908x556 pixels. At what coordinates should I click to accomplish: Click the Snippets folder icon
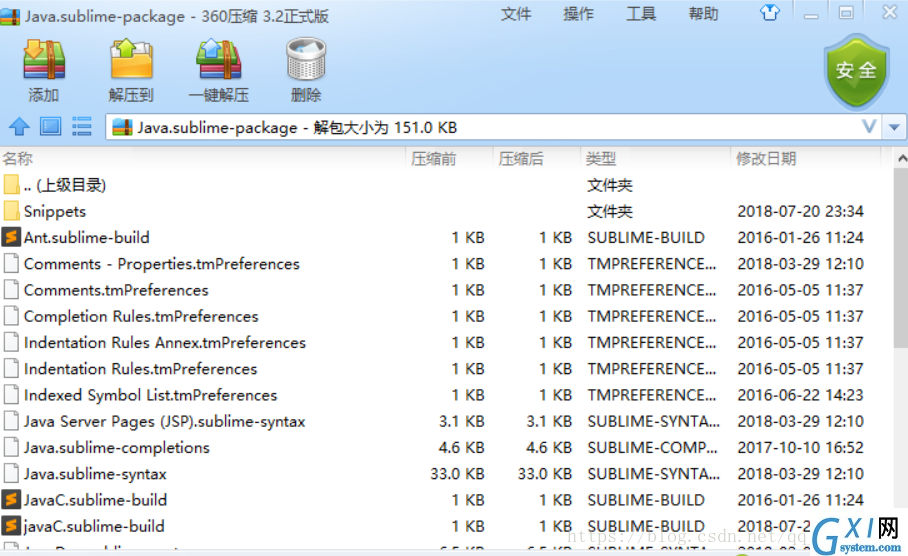point(11,211)
